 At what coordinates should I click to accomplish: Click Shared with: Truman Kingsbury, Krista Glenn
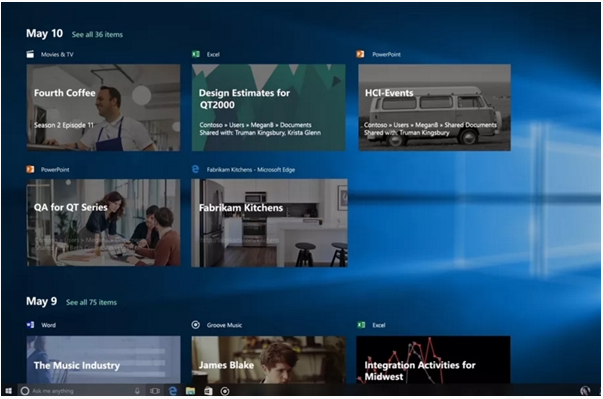pyautogui.click(x=260, y=133)
